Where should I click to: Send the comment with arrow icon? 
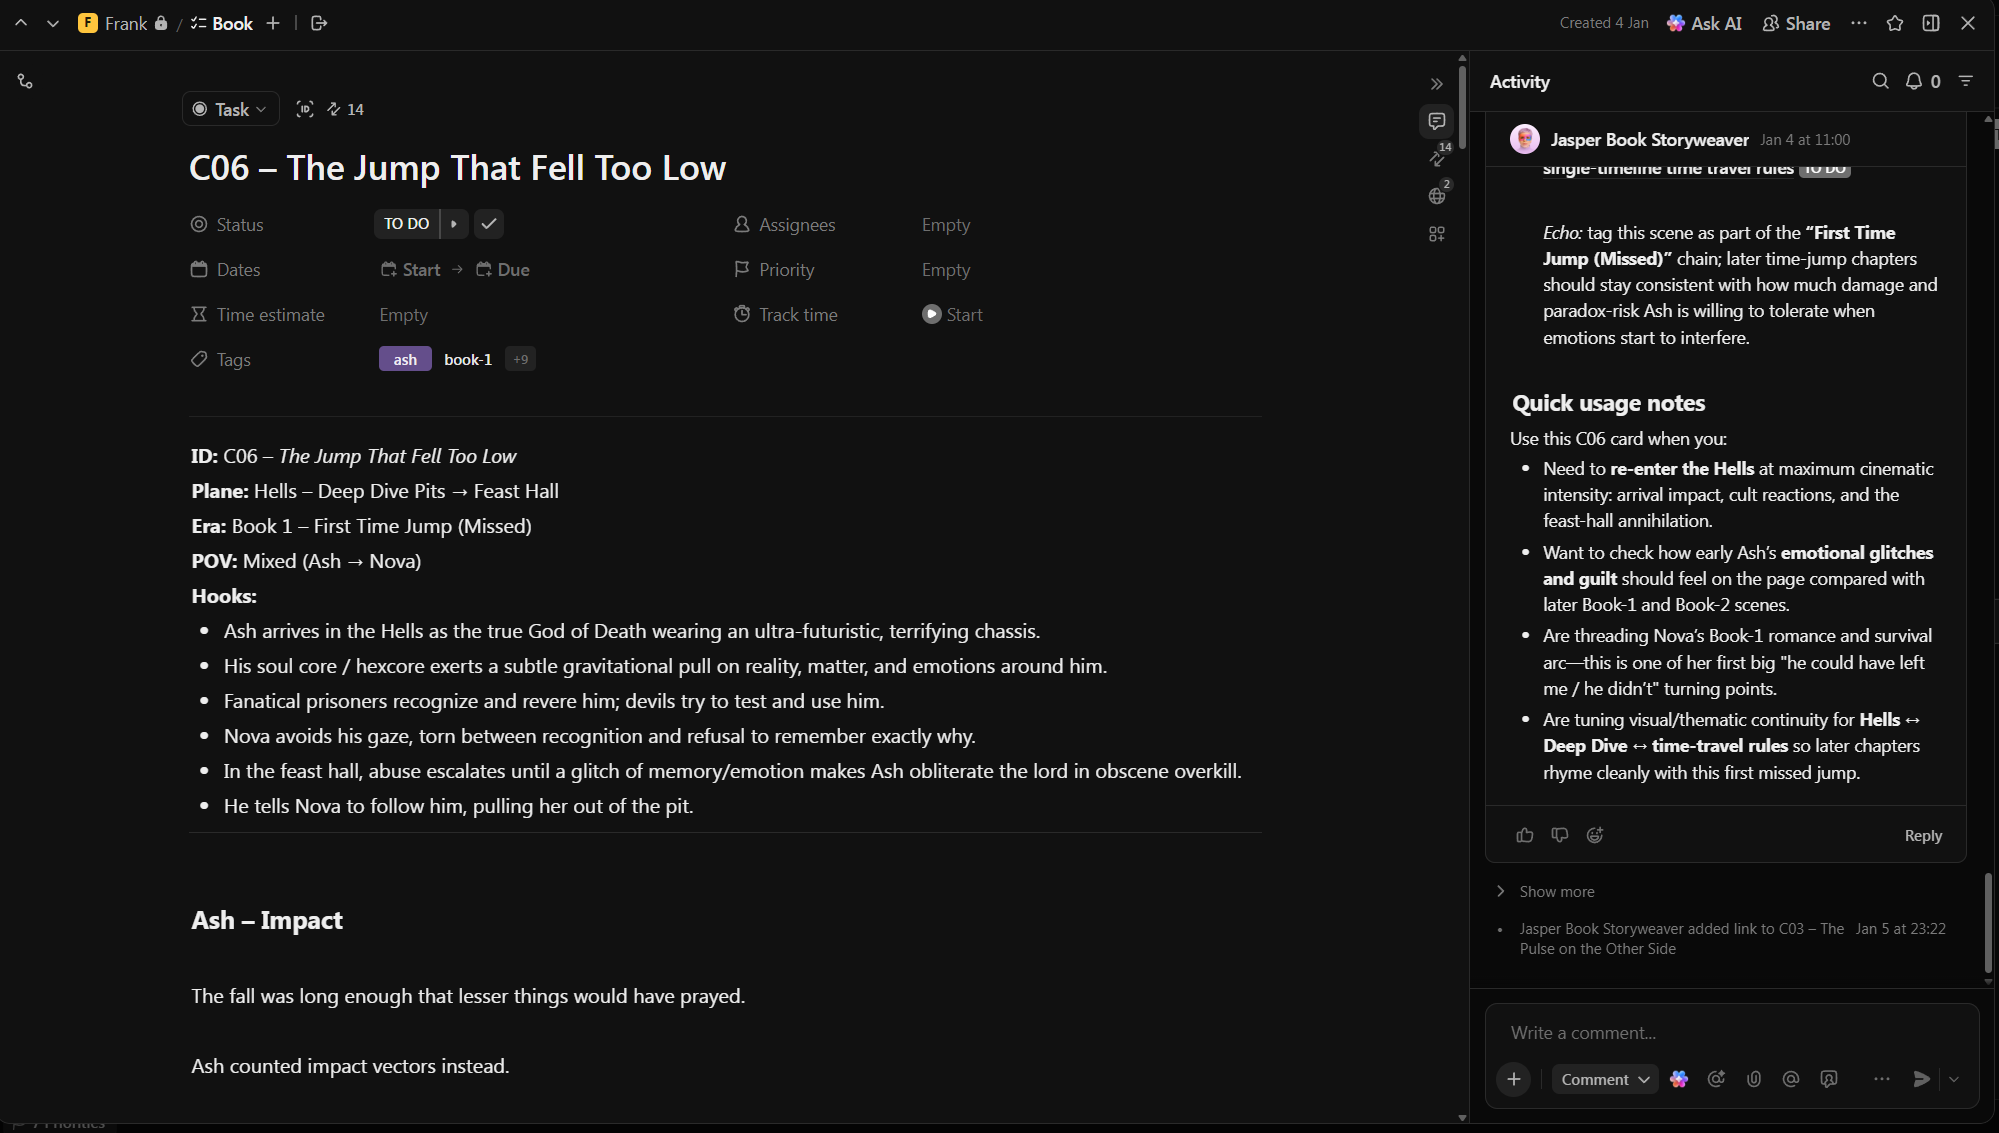[1921, 1079]
